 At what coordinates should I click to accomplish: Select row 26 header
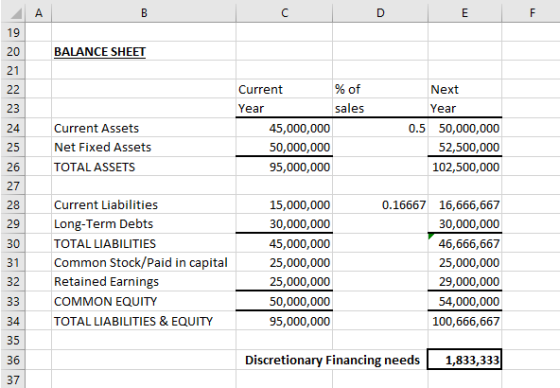(x=13, y=166)
